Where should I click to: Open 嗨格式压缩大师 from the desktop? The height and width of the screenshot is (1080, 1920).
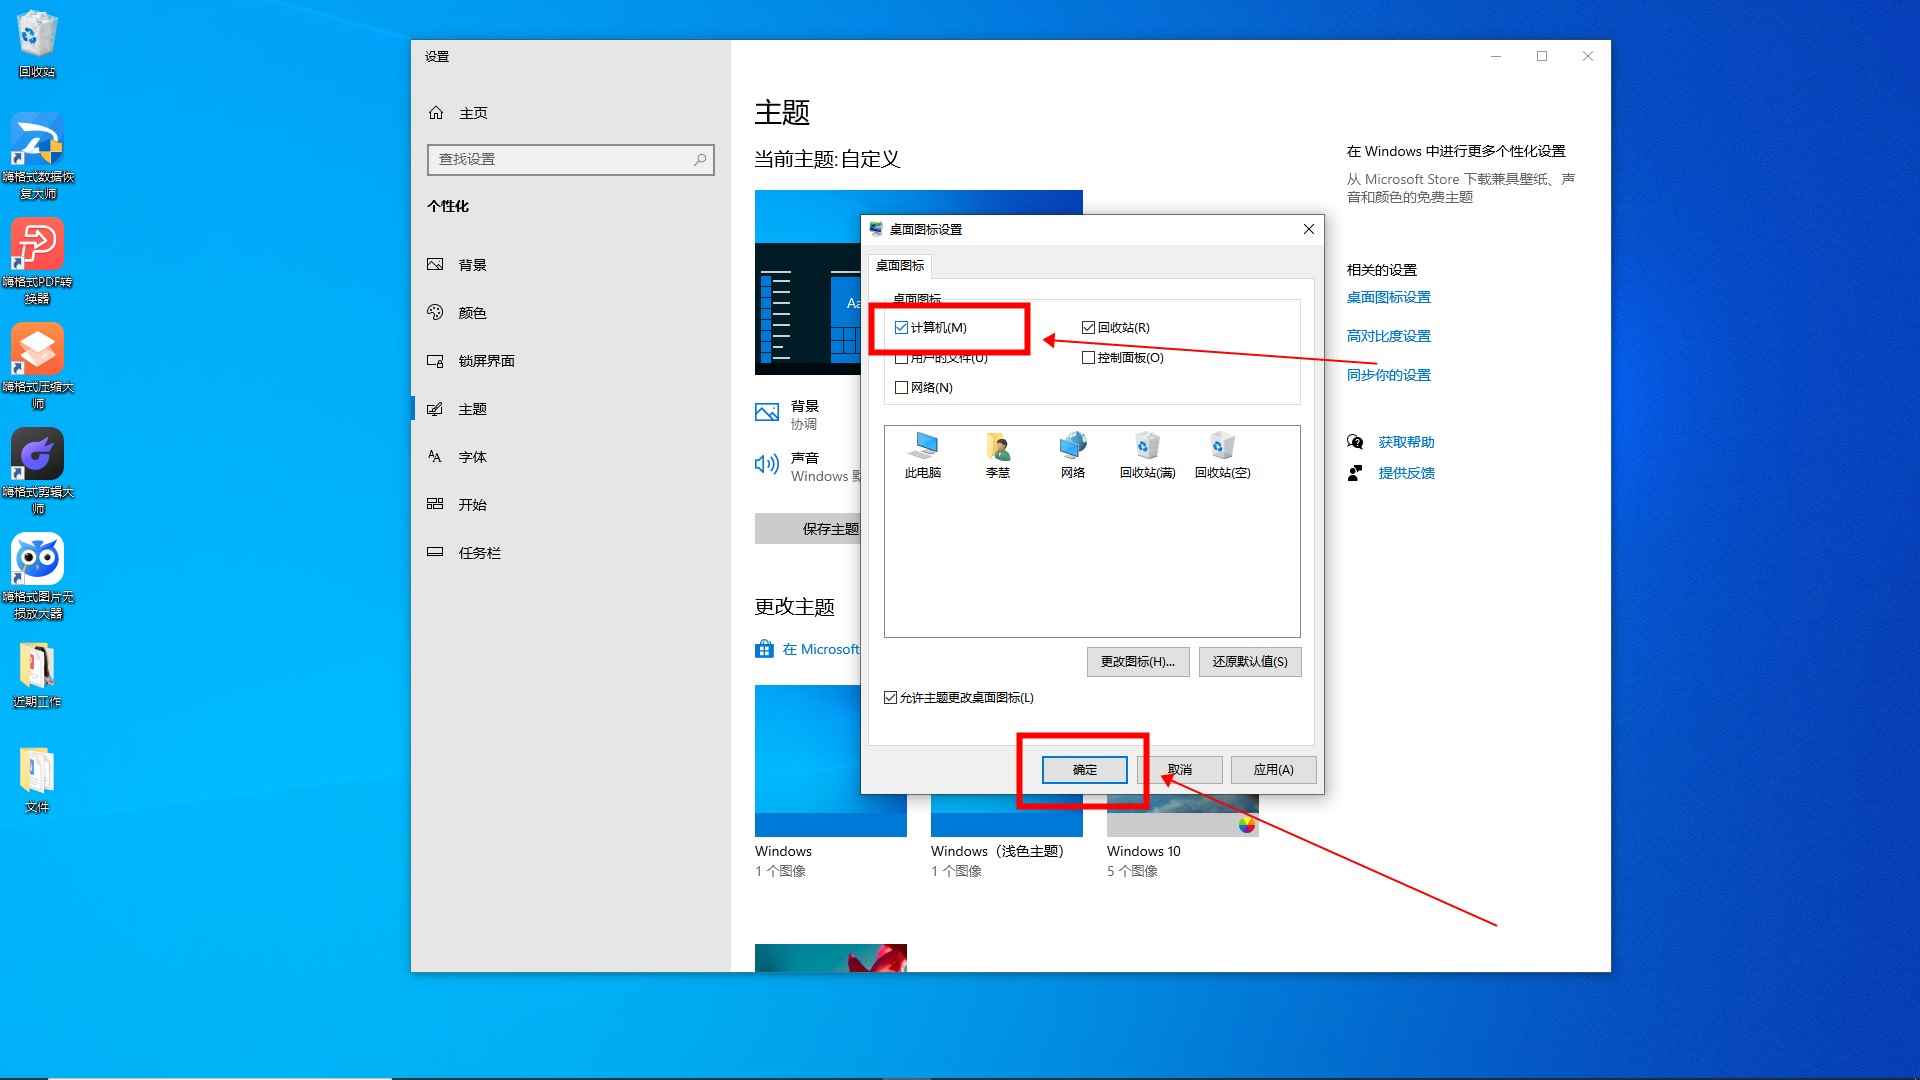click(x=37, y=350)
